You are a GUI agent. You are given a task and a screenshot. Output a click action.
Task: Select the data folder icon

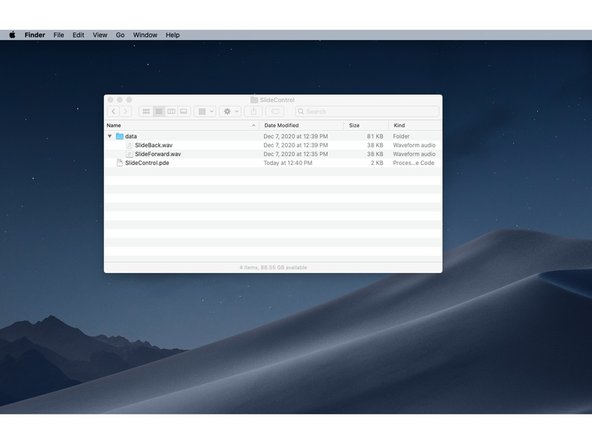tap(120, 136)
